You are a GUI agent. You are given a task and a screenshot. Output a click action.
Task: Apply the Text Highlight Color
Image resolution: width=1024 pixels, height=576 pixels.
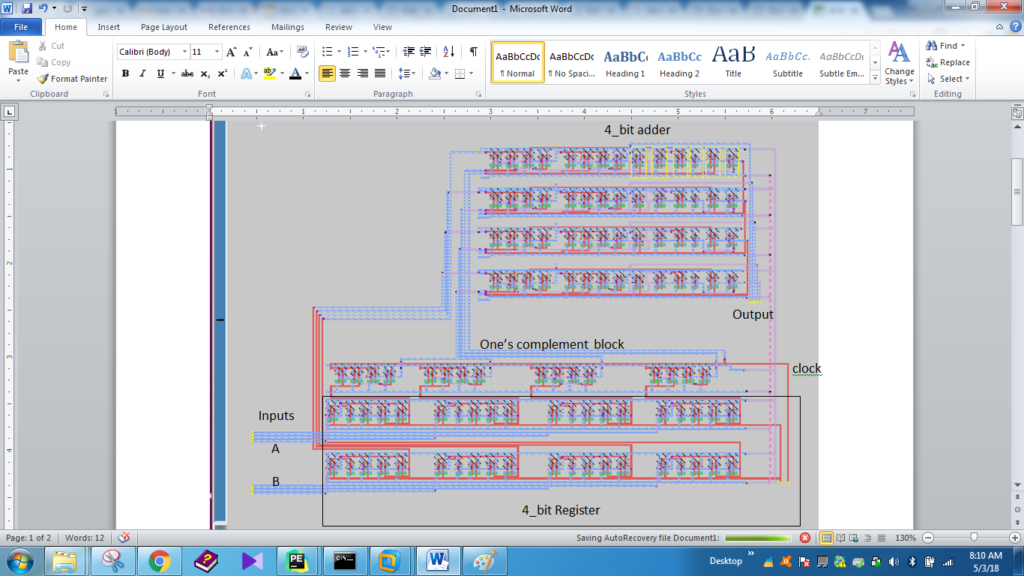pyautogui.click(x=272, y=74)
